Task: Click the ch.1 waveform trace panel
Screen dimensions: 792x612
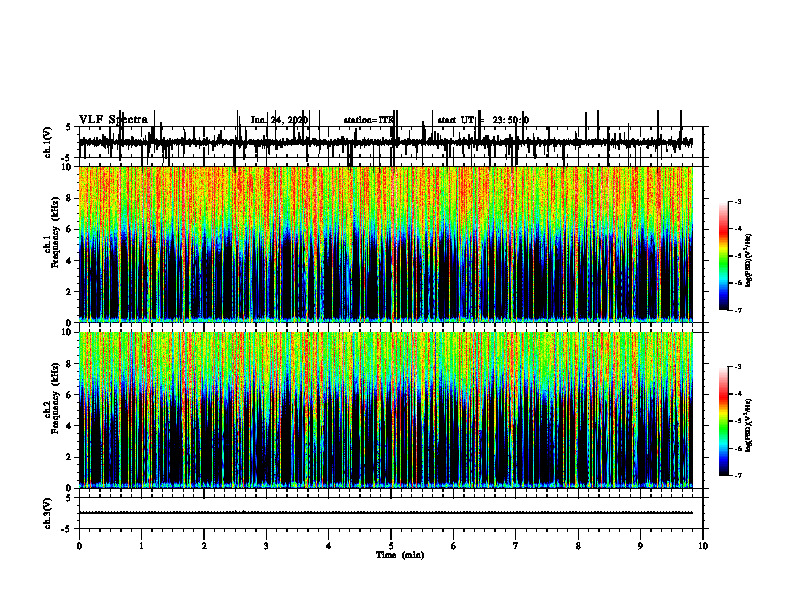Action: coord(390,142)
